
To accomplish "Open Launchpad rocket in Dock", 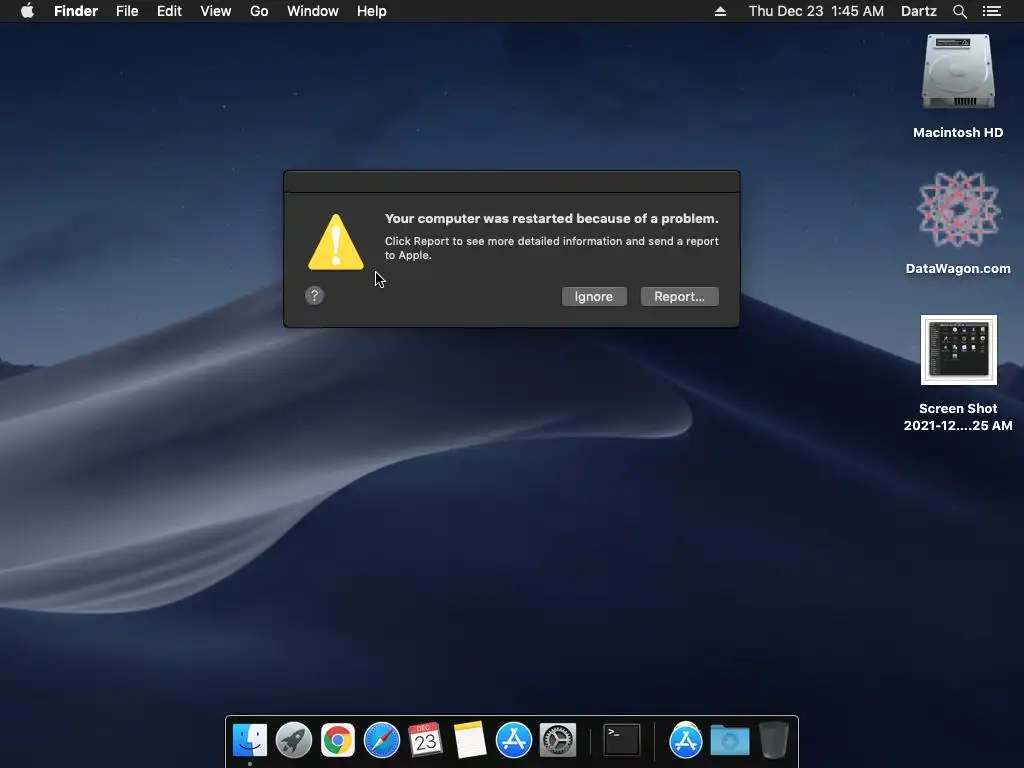I will 293,740.
